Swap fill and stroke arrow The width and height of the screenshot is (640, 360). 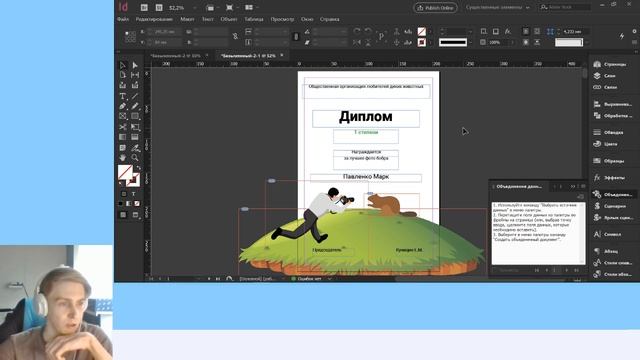coord(139,167)
